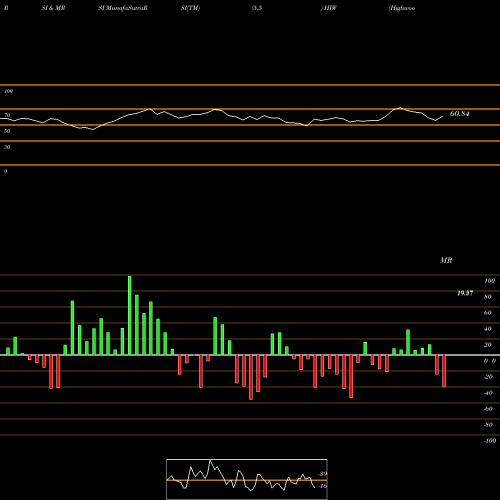Click the 60 label on MR axis

488,313
